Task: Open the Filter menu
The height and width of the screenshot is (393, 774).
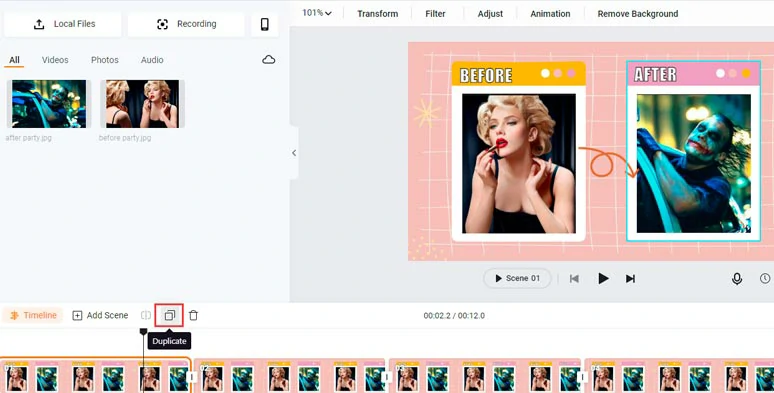Action: (x=435, y=14)
